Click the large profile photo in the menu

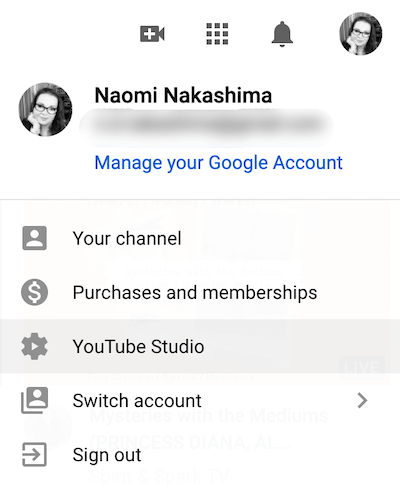[x=45, y=109]
